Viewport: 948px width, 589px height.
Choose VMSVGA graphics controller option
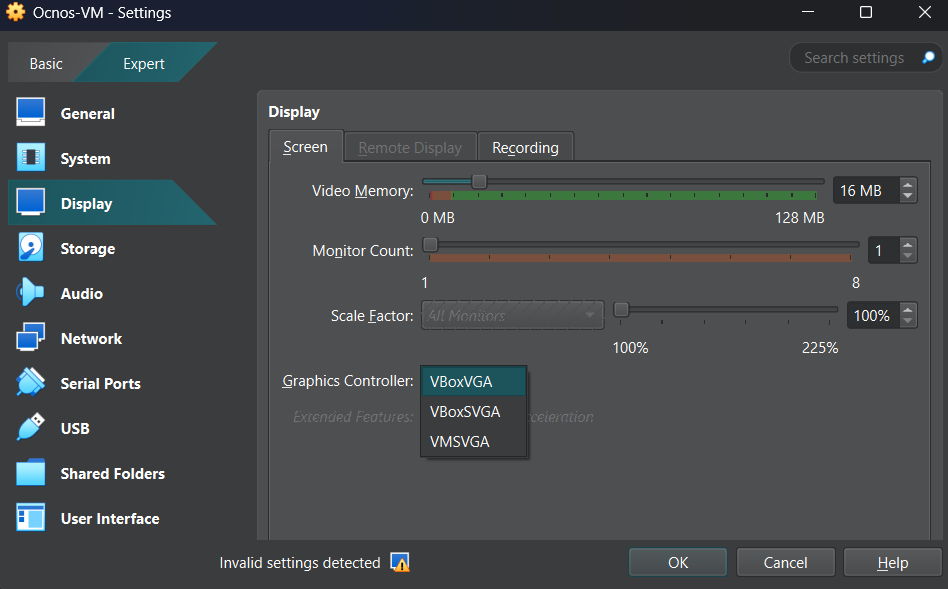[x=460, y=441]
